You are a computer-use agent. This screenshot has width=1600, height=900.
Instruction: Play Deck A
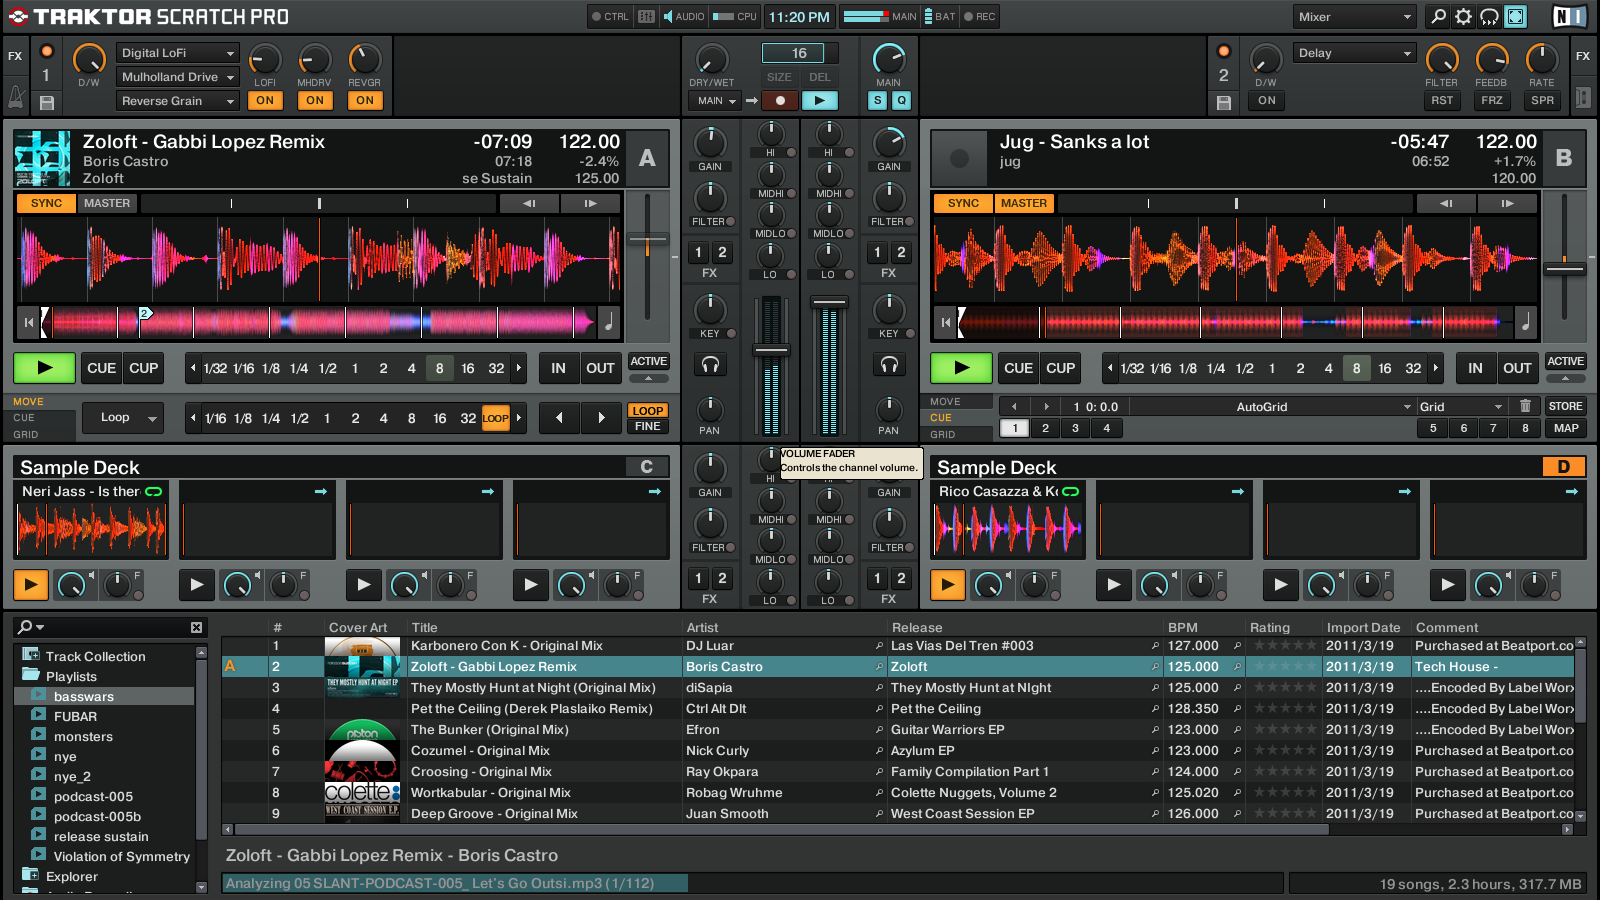[x=44, y=368]
